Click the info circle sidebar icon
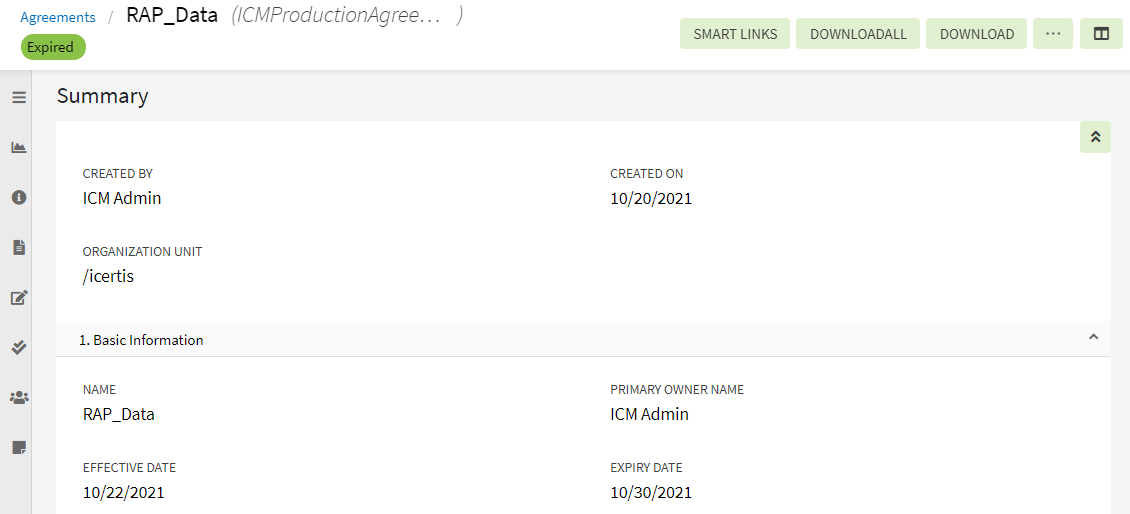 tap(18, 197)
